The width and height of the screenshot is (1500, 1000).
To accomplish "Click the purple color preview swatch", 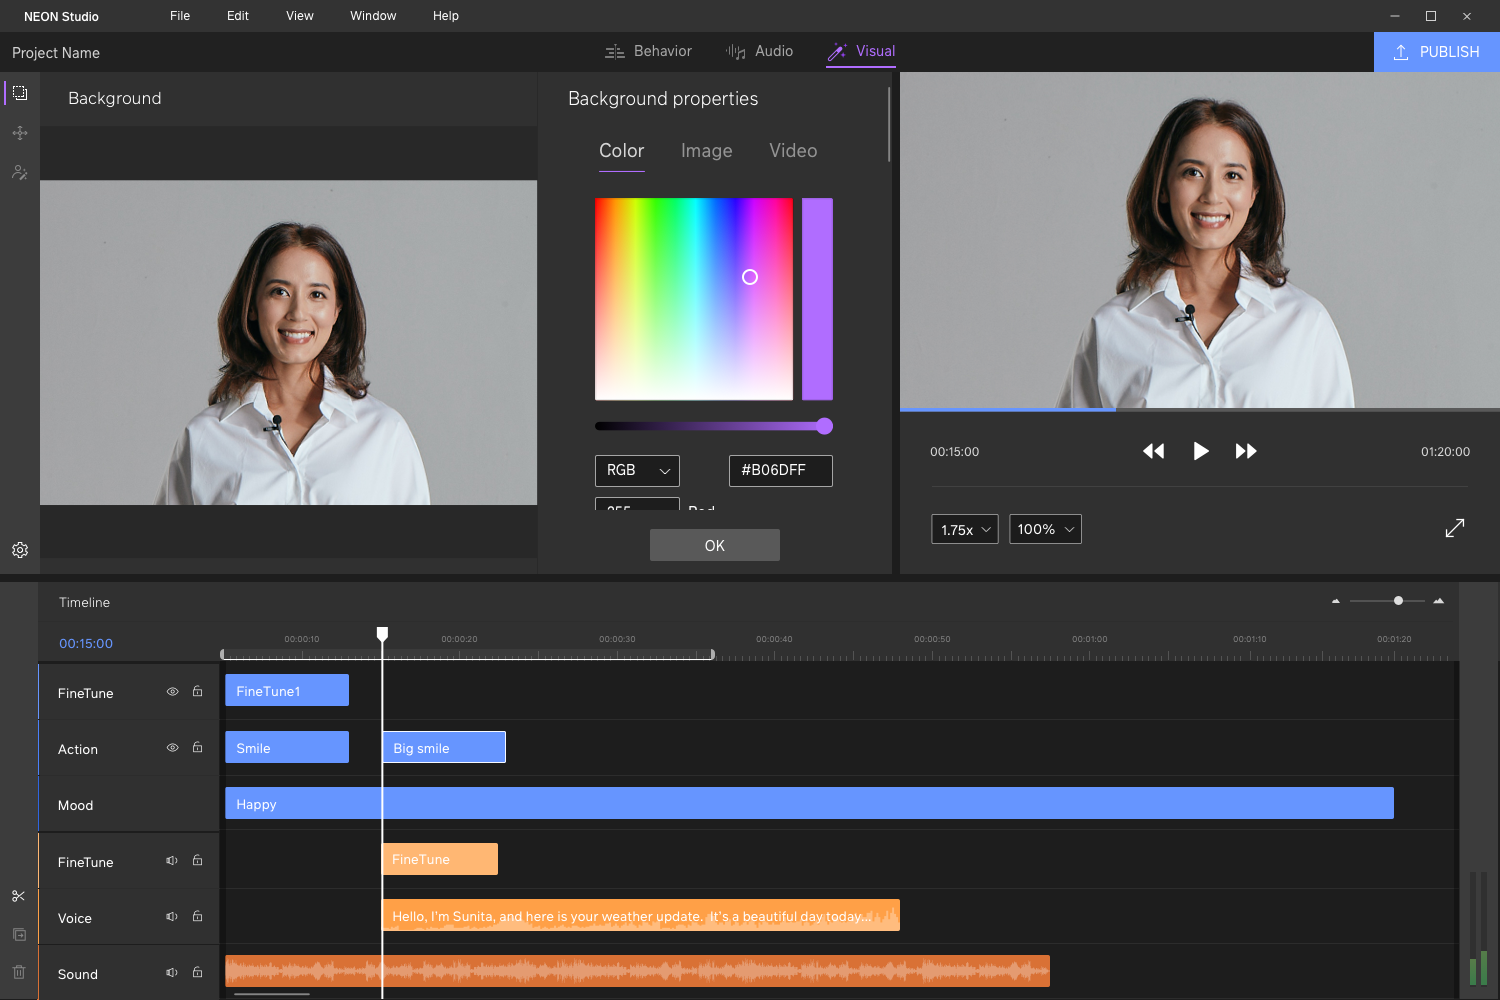I will click(817, 299).
